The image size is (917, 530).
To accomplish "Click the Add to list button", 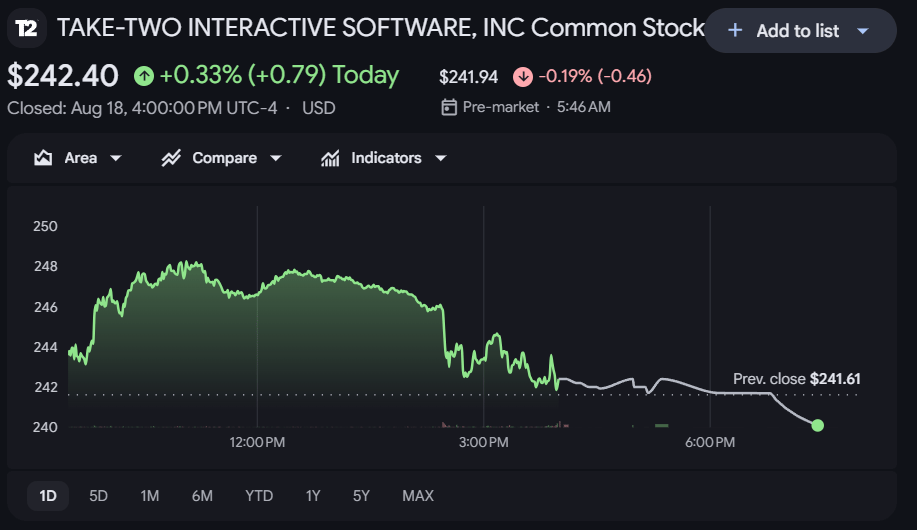I will [x=800, y=30].
